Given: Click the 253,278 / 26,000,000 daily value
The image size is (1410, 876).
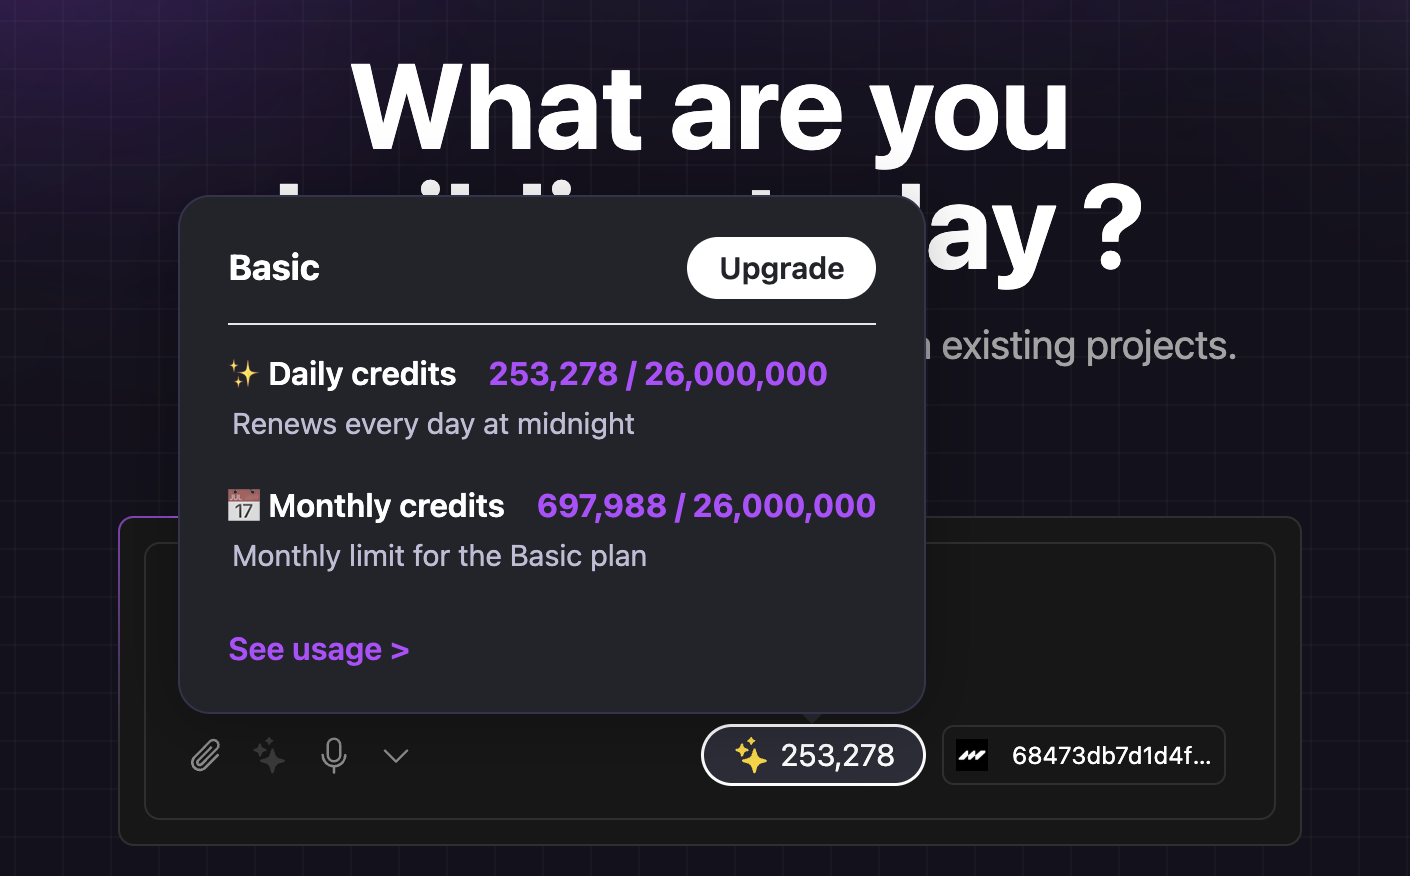Looking at the screenshot, I should point(657,373).
